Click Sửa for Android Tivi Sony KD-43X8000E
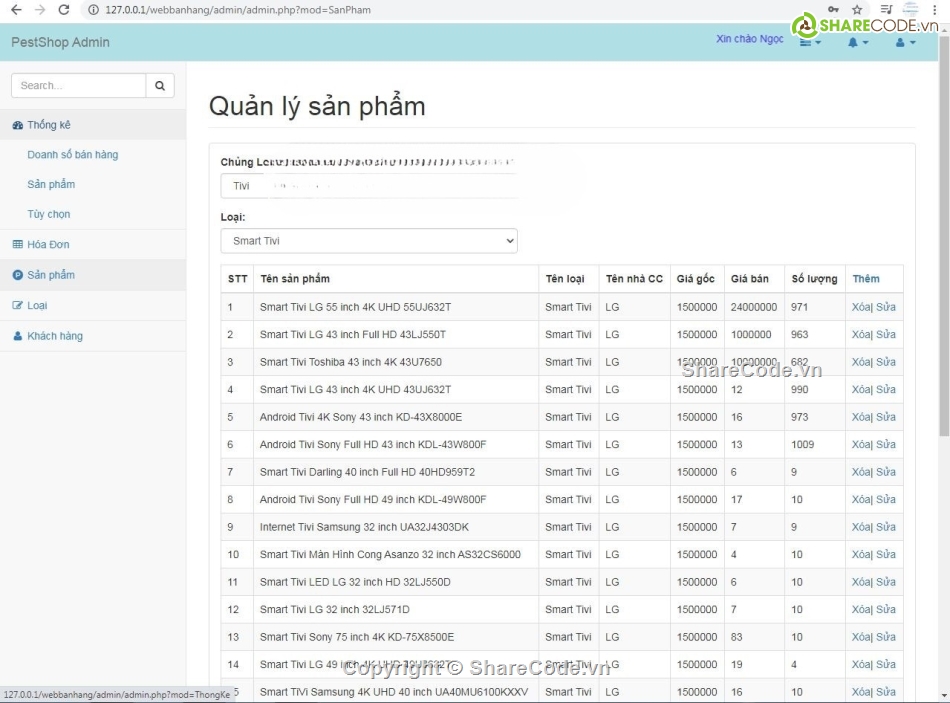 [886, 417]
